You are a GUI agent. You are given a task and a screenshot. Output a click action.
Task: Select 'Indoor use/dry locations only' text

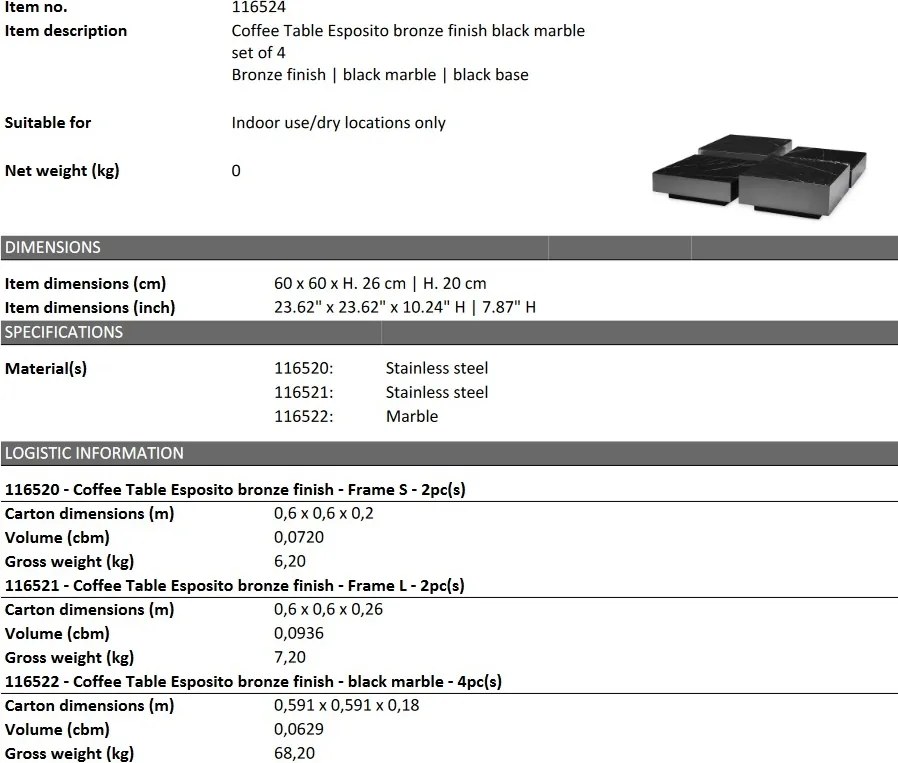[338, 123]
